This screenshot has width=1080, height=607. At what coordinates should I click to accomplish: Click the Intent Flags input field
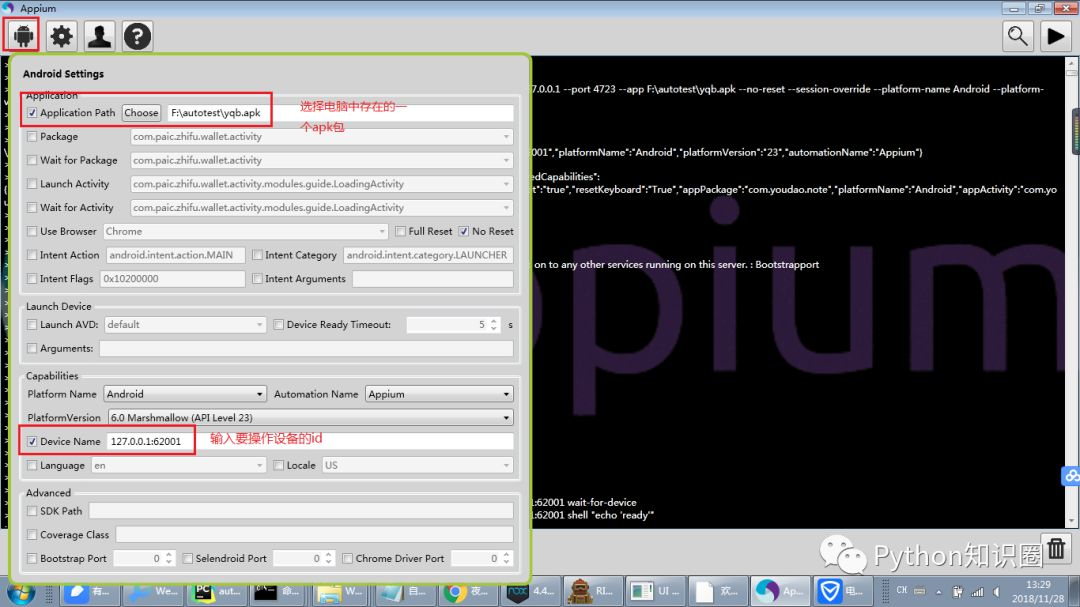pyautogui.click(x=172, y=278)
